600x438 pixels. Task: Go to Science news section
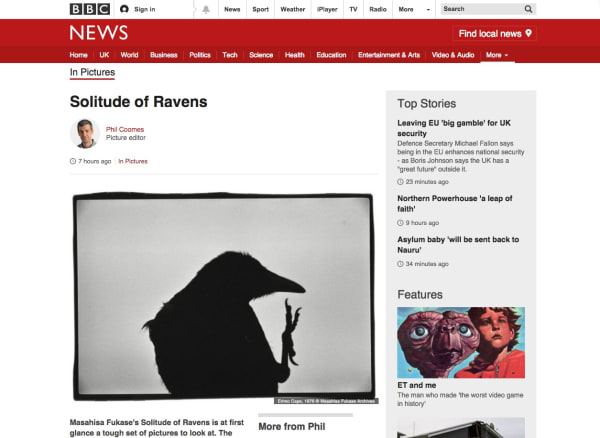(x=261, y=55)
